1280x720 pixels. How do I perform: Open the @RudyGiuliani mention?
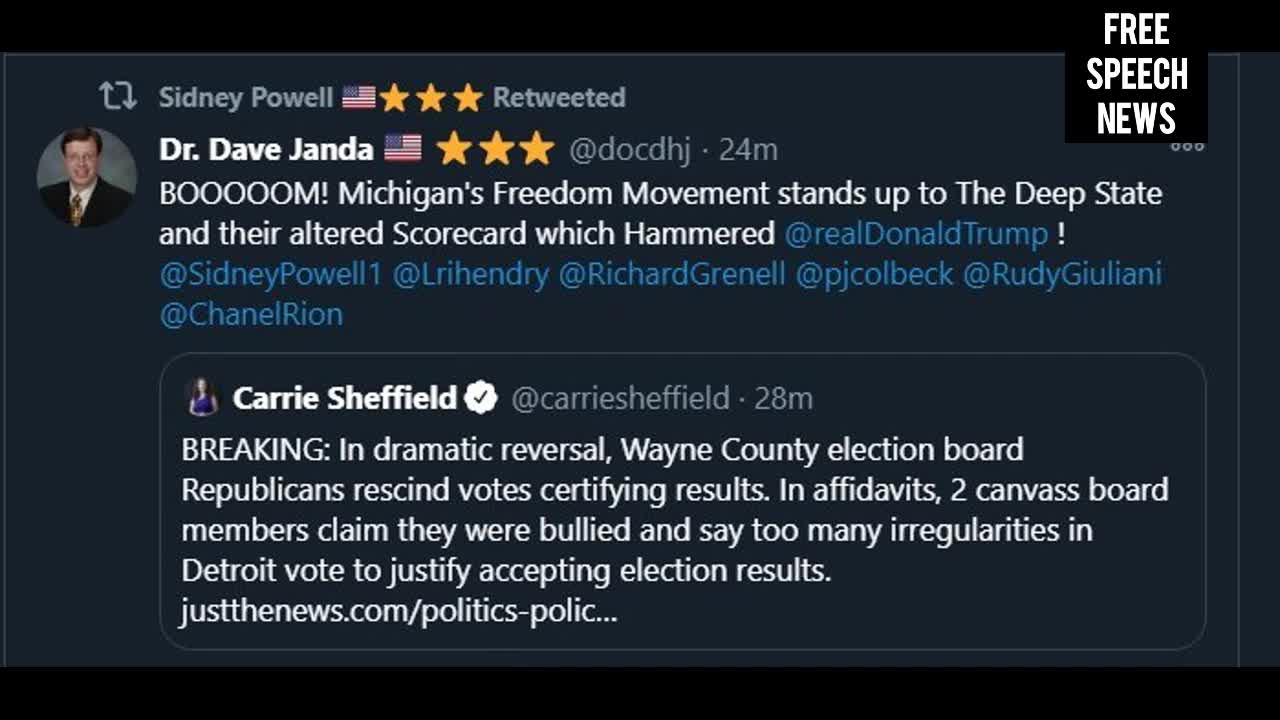coord(1062,274)
